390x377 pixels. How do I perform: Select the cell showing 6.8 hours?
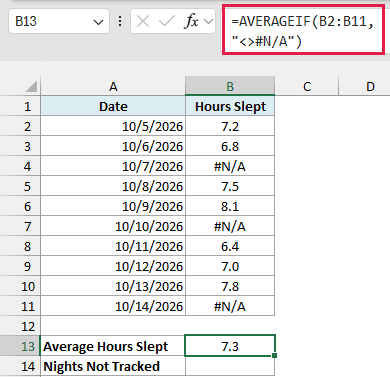pyautogui.click(x=230, y=146)
